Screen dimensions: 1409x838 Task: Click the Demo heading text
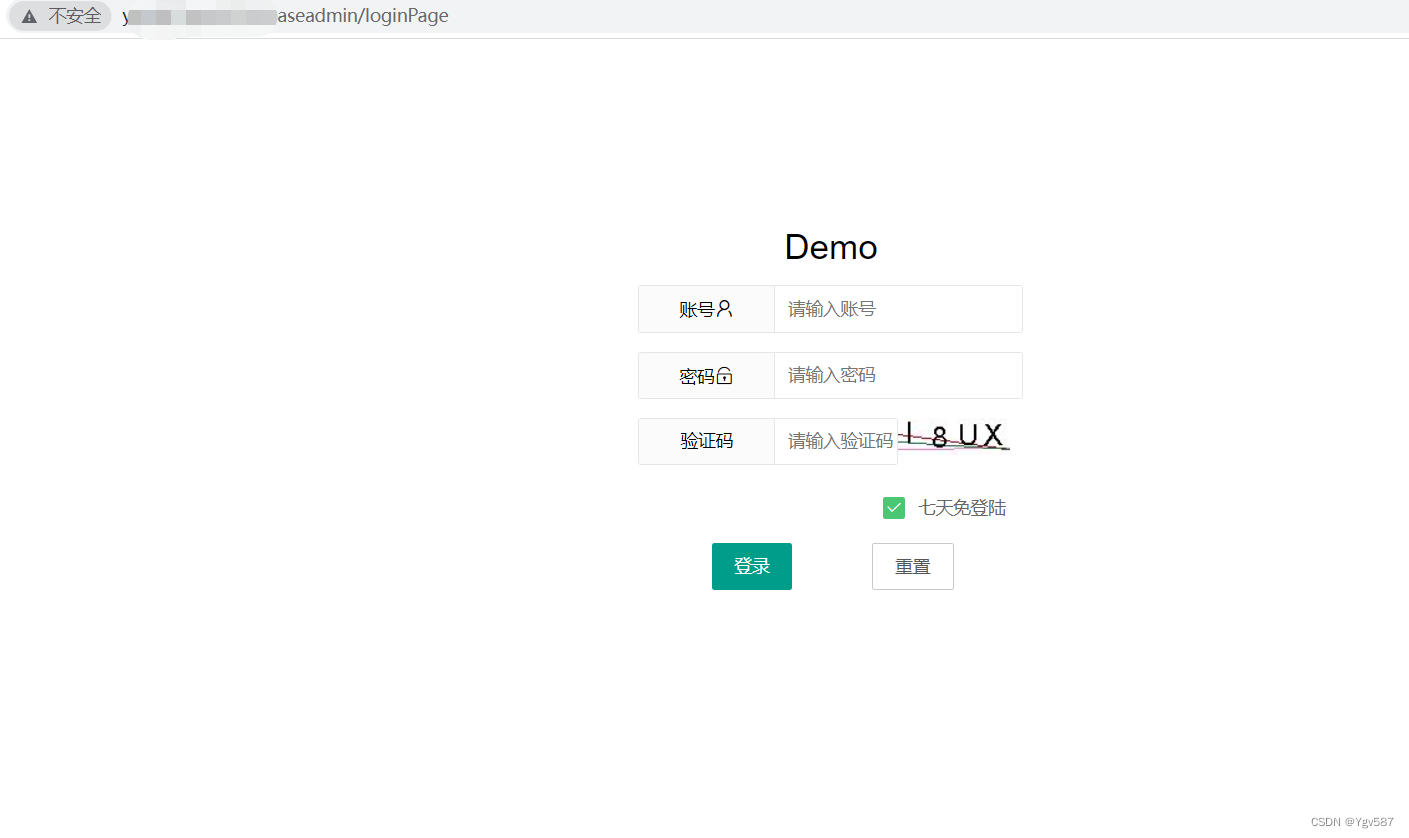point(831,247)
